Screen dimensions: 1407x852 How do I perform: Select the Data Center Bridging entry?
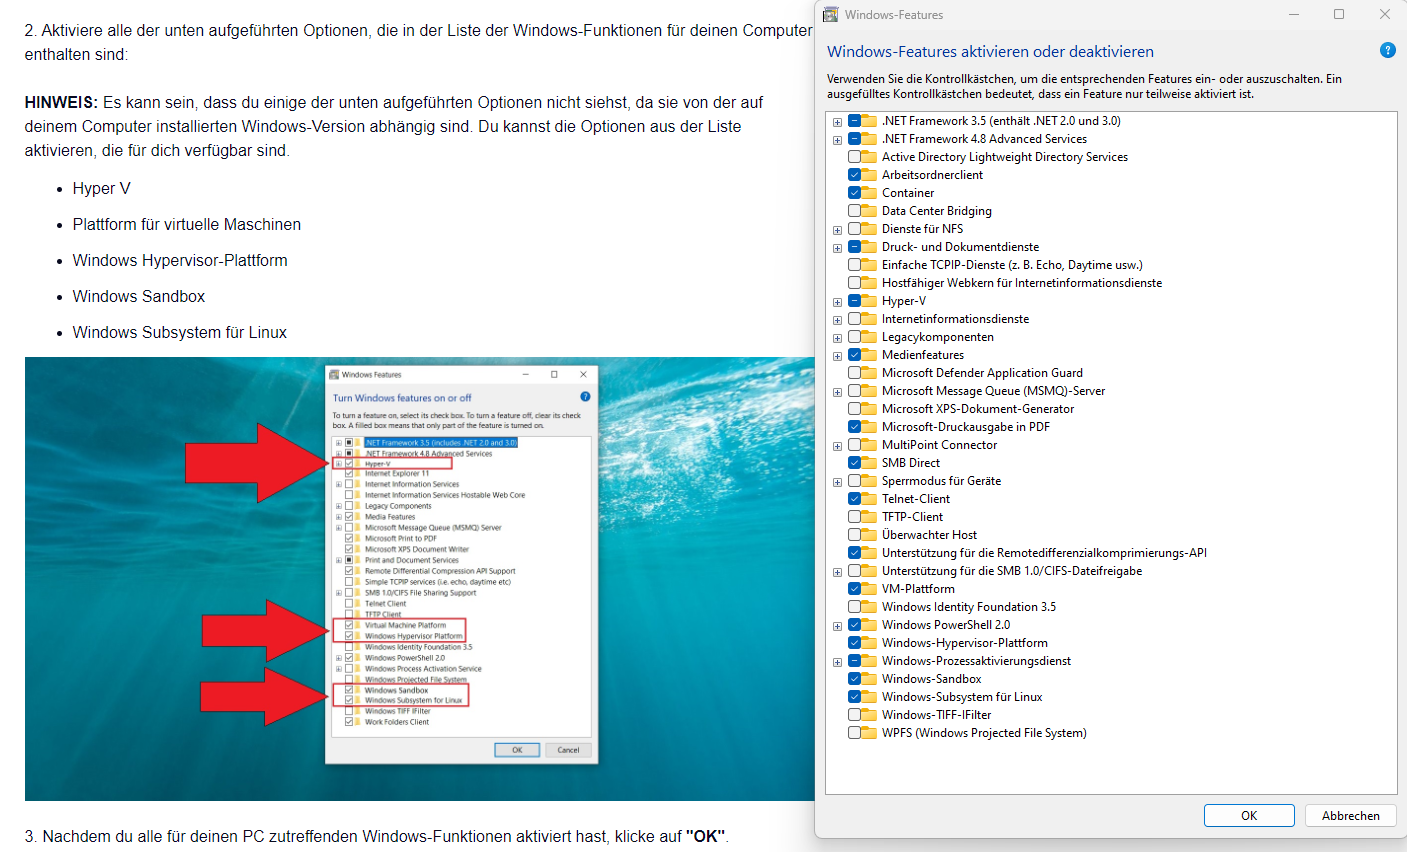(x=936, y=211)
